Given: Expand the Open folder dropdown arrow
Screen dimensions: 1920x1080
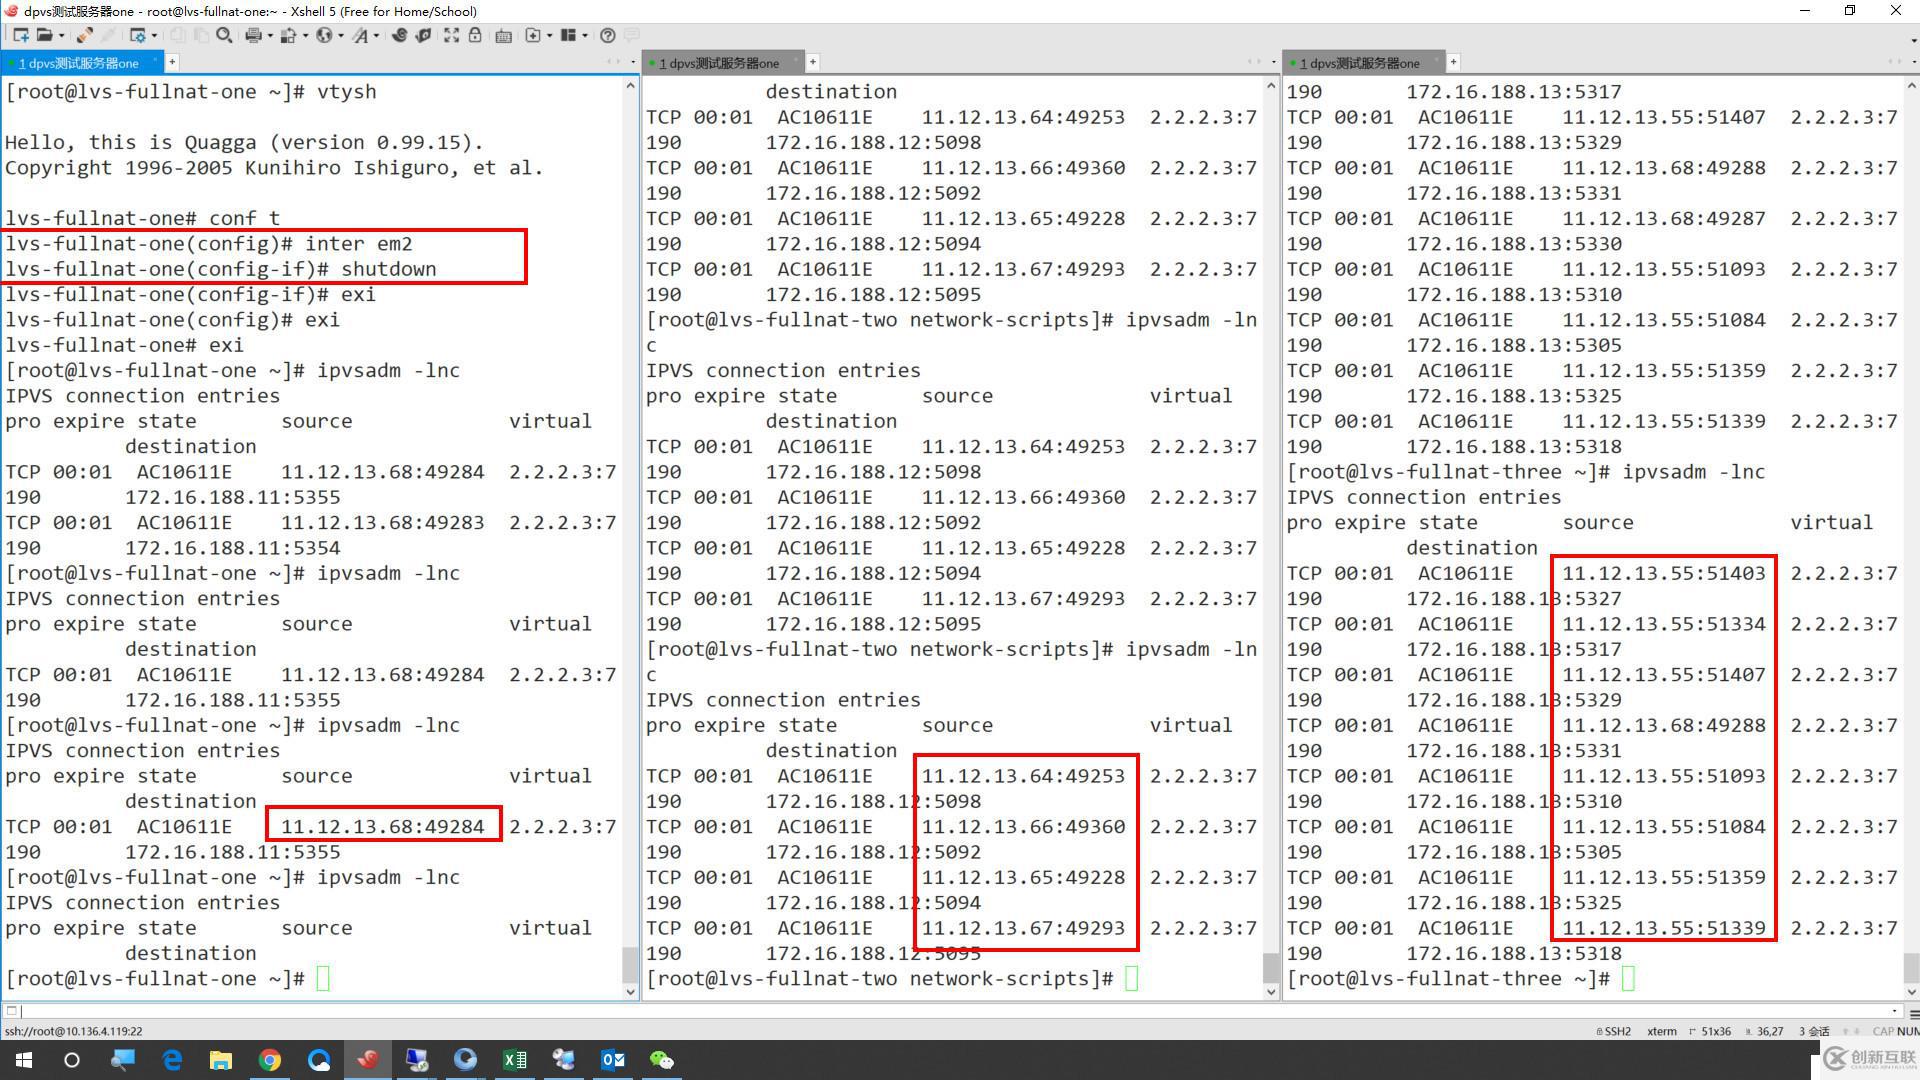Looking at the screenshot, I should (x=61, y=35).
